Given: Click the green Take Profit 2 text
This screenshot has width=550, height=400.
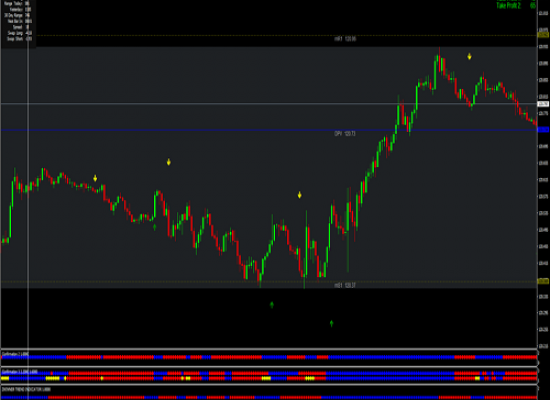Looking at the screenshot, I should coord(509,6).
